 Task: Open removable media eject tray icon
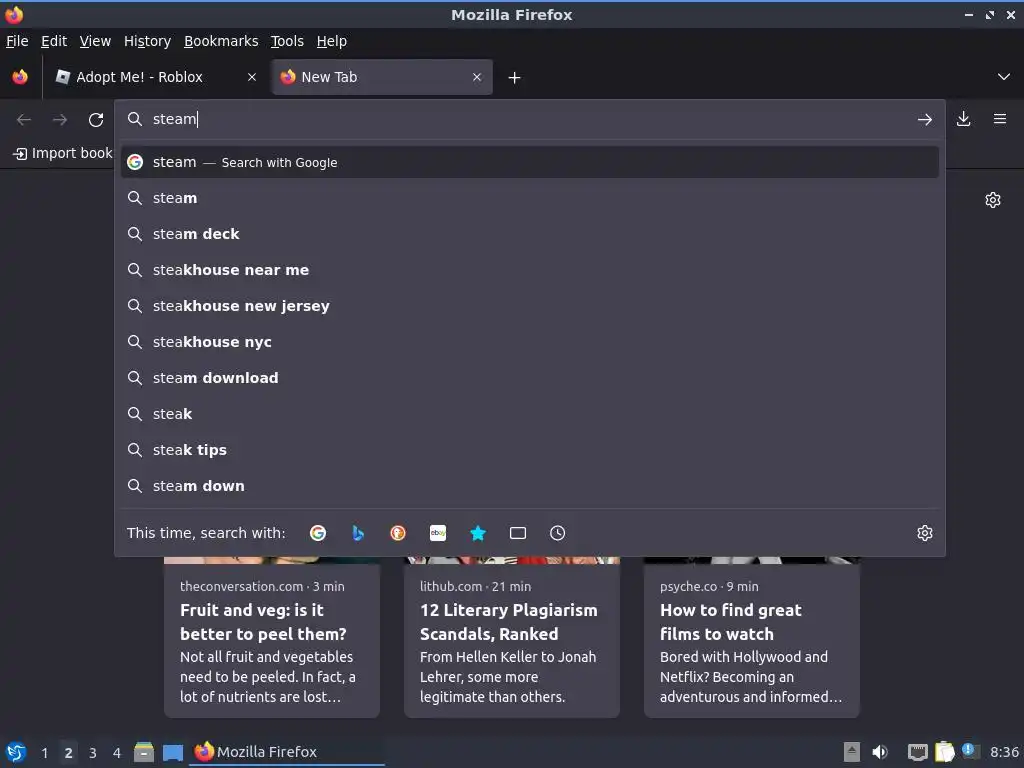tap(852, 752)
